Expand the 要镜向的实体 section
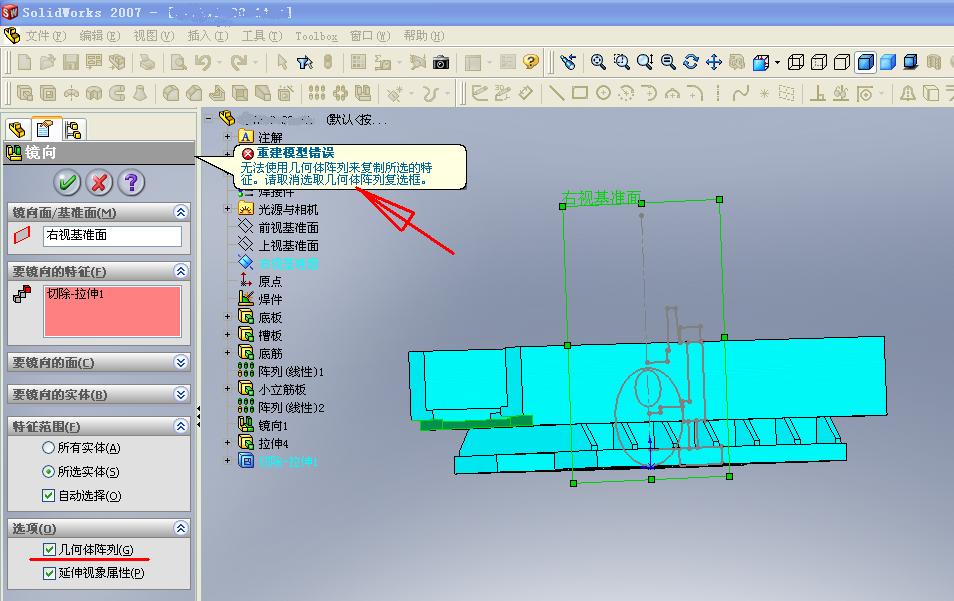The height and width of the screenshot is (601, 954). [x=181, y=395]
